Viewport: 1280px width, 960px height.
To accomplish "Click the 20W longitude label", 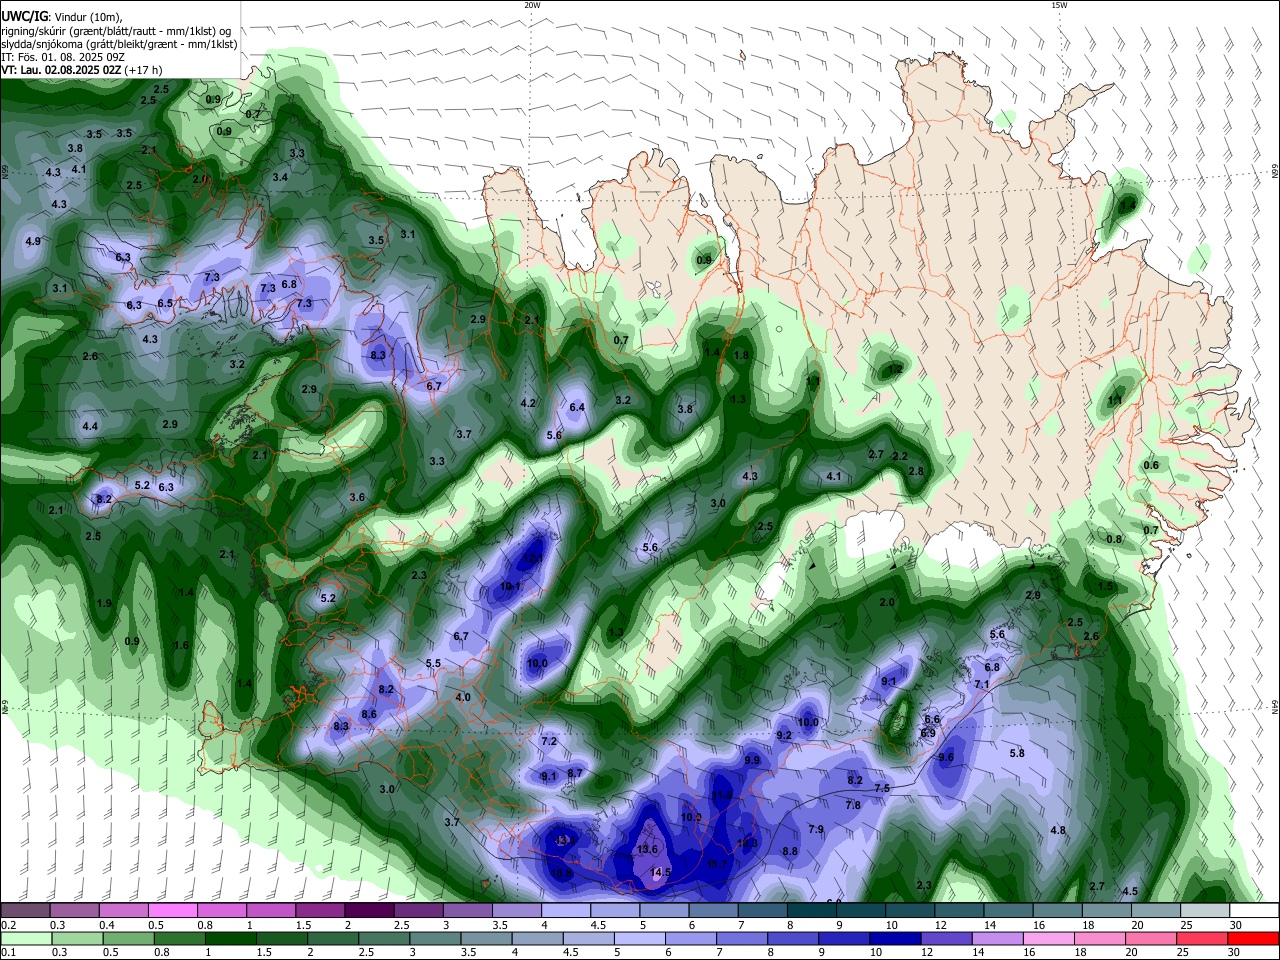I will [532, 5].
